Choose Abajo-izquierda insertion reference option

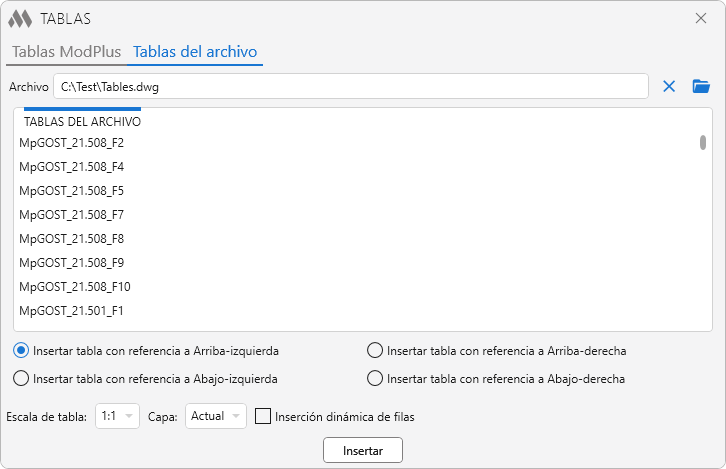tap(21, 379)
